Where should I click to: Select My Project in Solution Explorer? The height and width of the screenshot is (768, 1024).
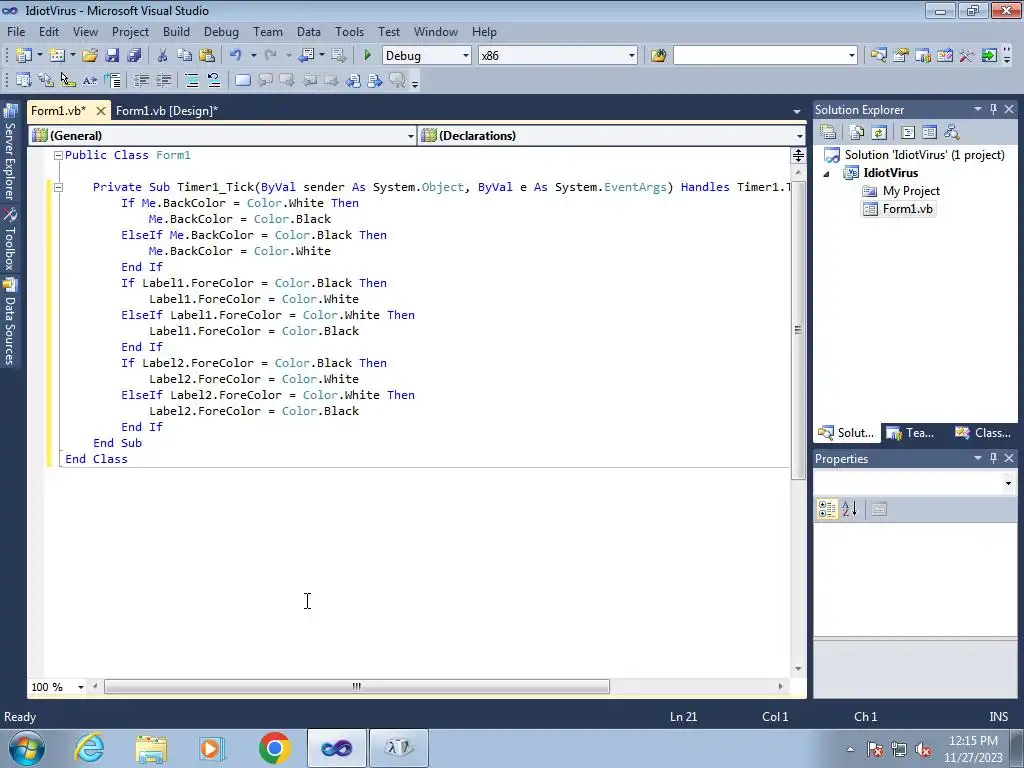coord(911,191)
